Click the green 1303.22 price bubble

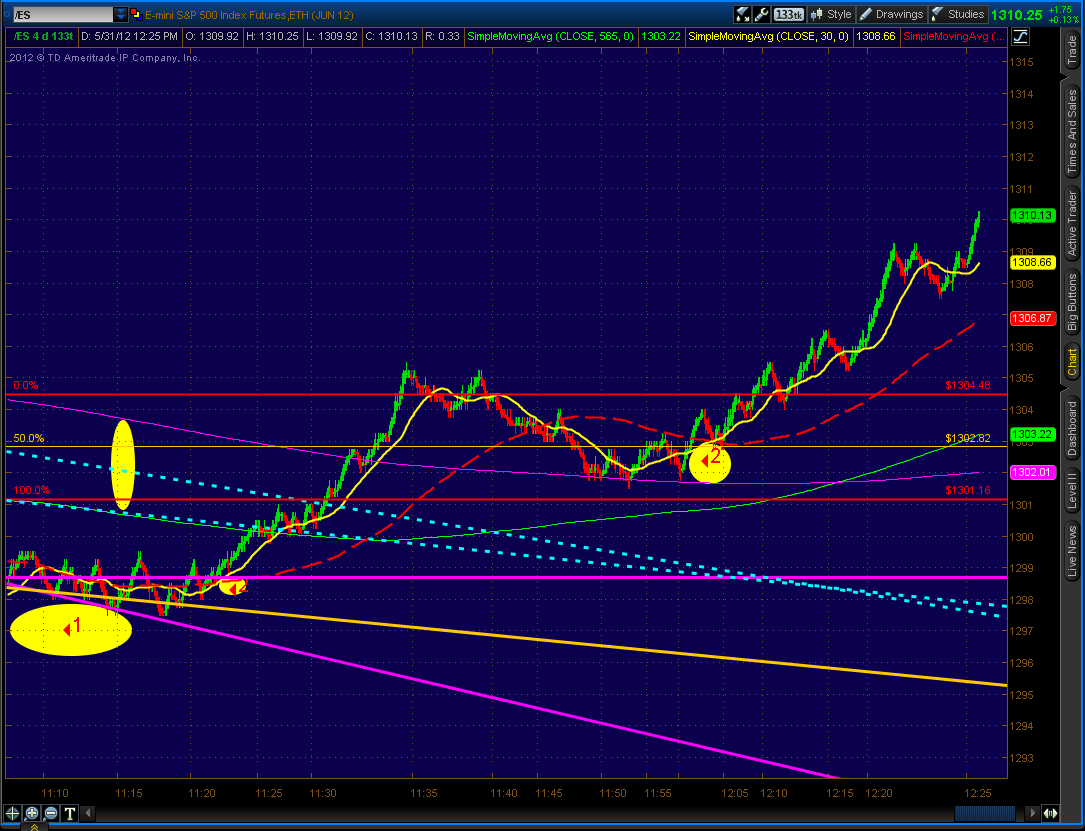click(x=1032, y=434)
